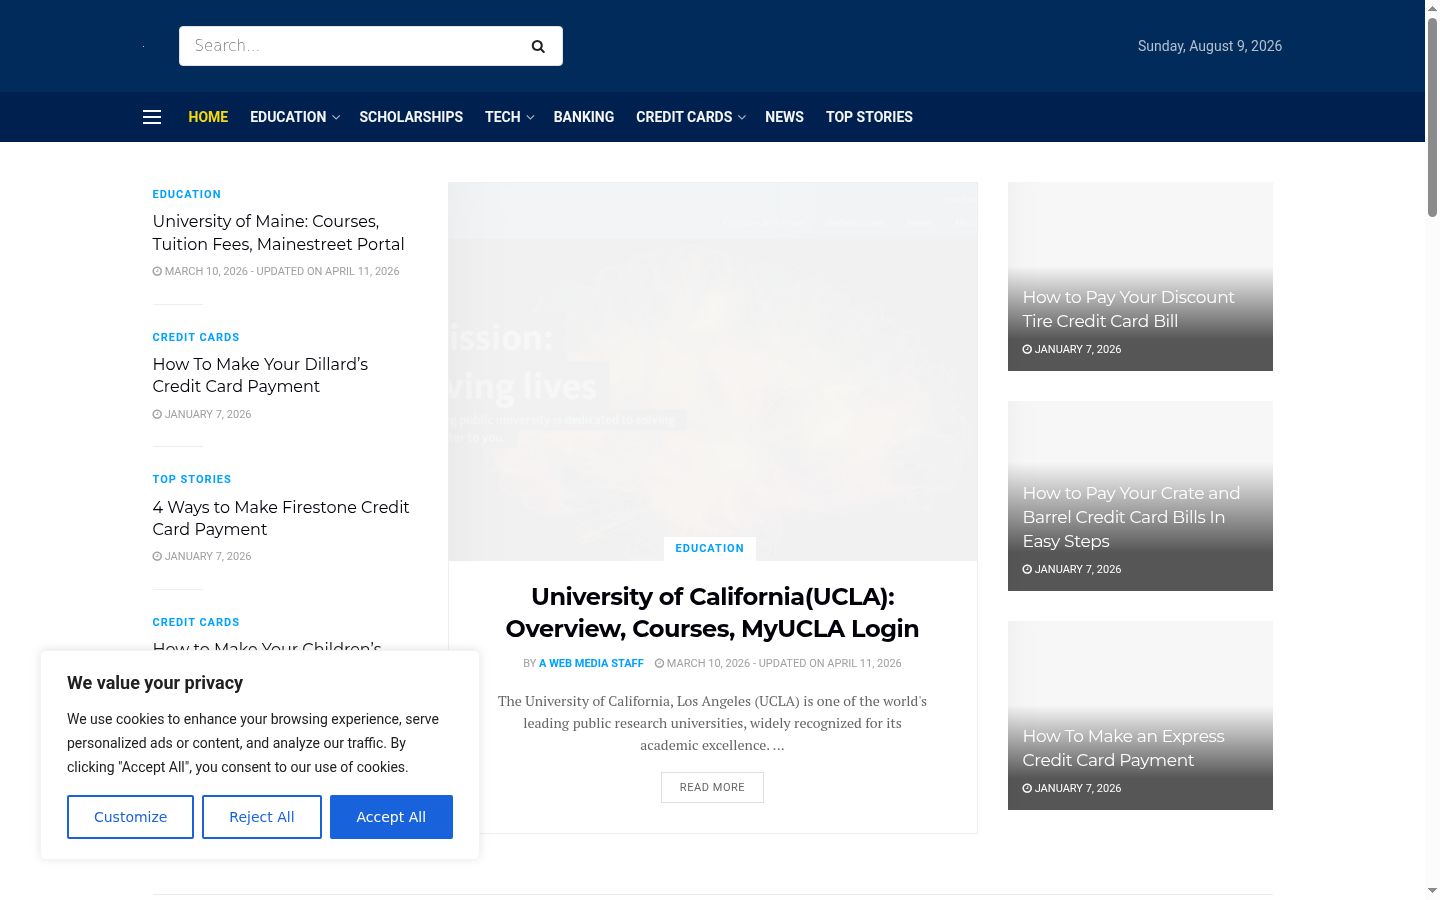This screenshot has width=1440, height=900.
Task: Open Express Credit Card Payment article
Action: point(1123,748)
